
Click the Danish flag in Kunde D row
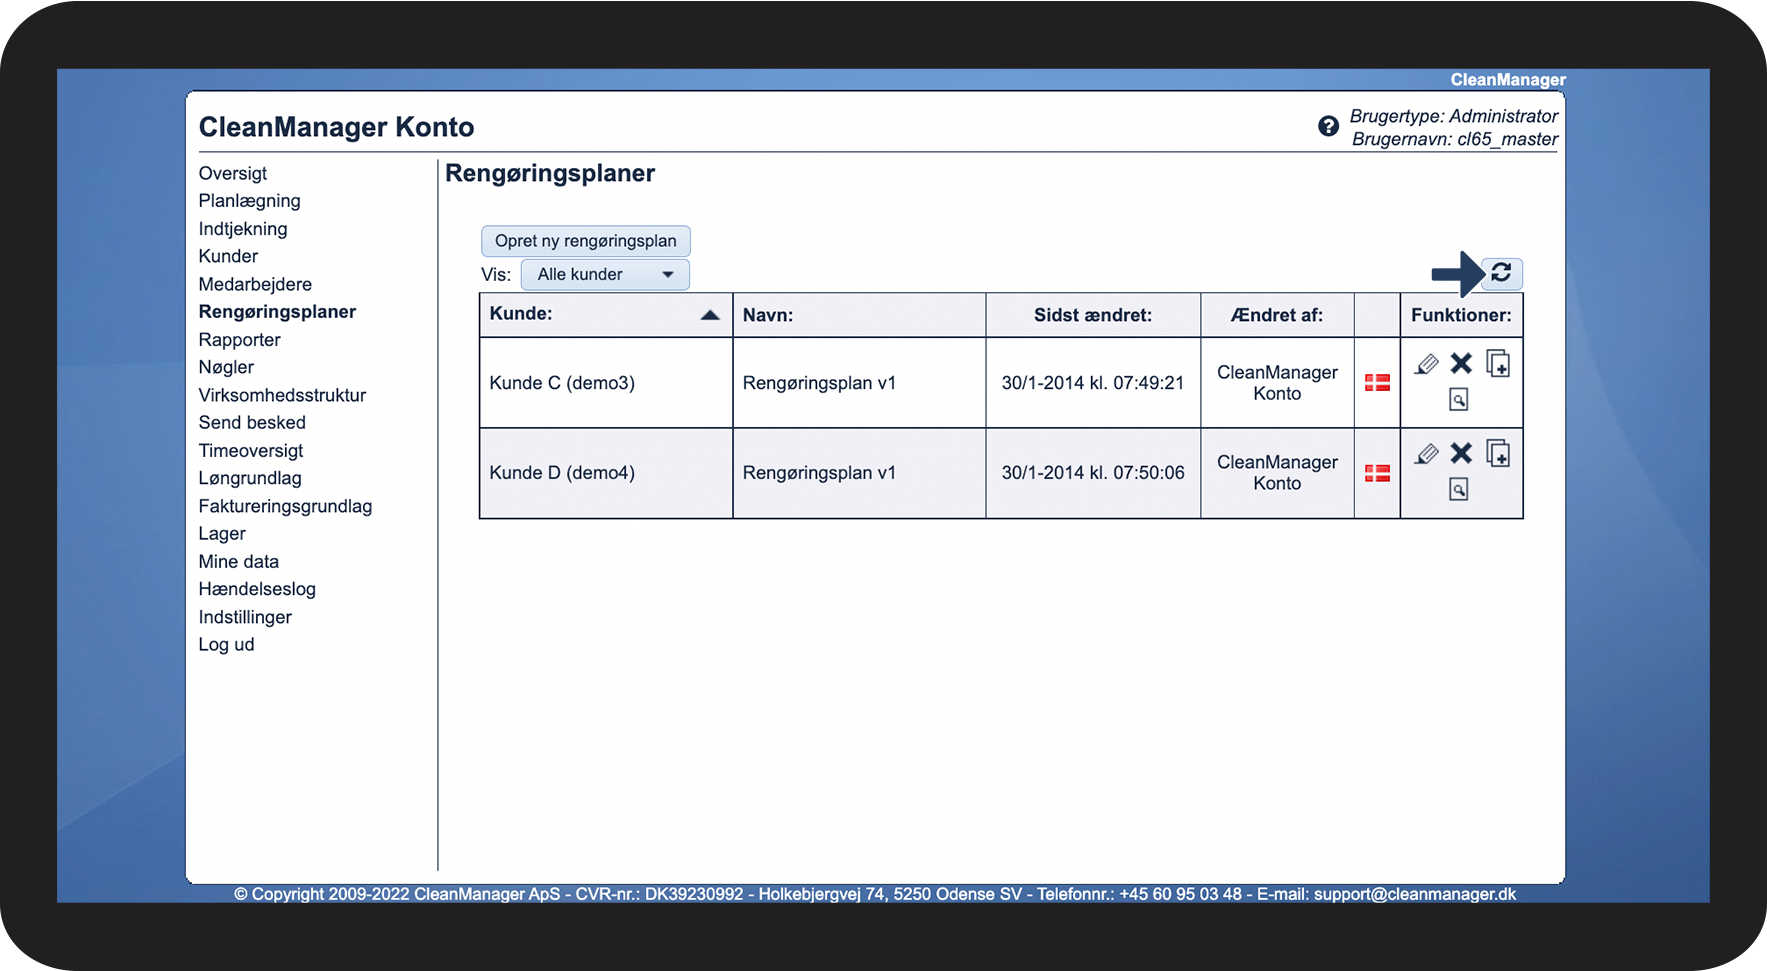1377,473
